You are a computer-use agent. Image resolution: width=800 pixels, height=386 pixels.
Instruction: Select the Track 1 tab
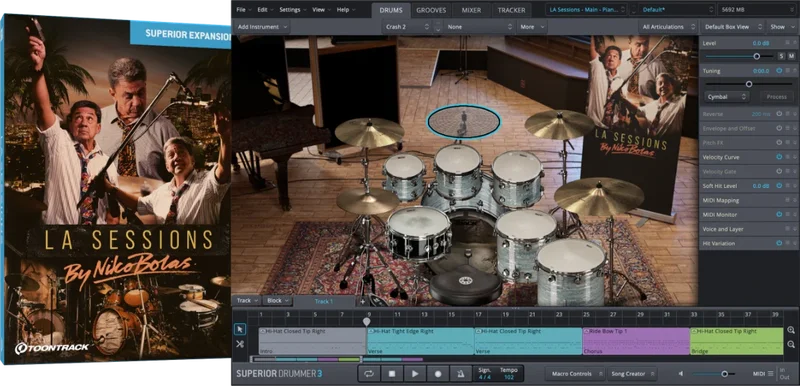pyautogui.click(x=324, y=301)
